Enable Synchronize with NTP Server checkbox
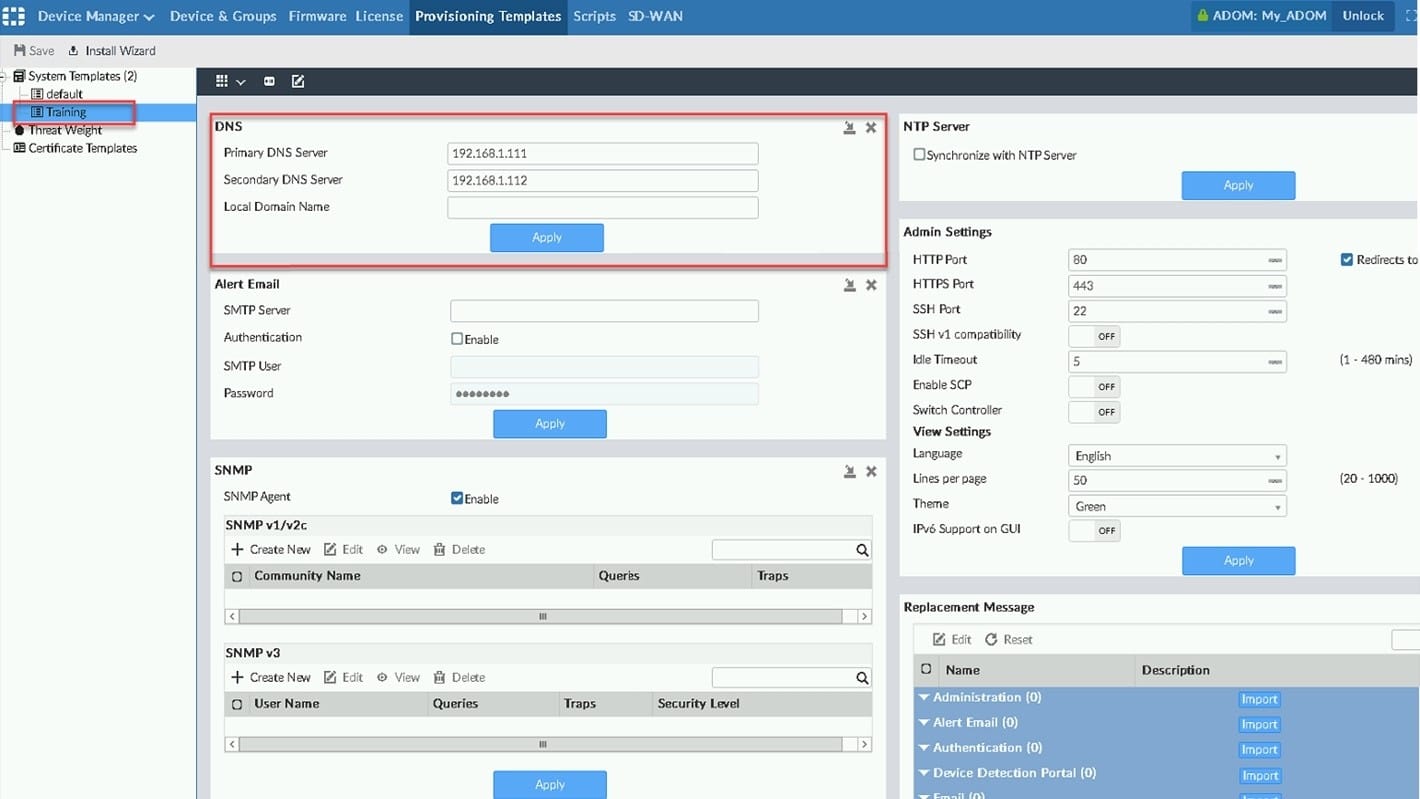1420x799 pixels. (919, 155)
